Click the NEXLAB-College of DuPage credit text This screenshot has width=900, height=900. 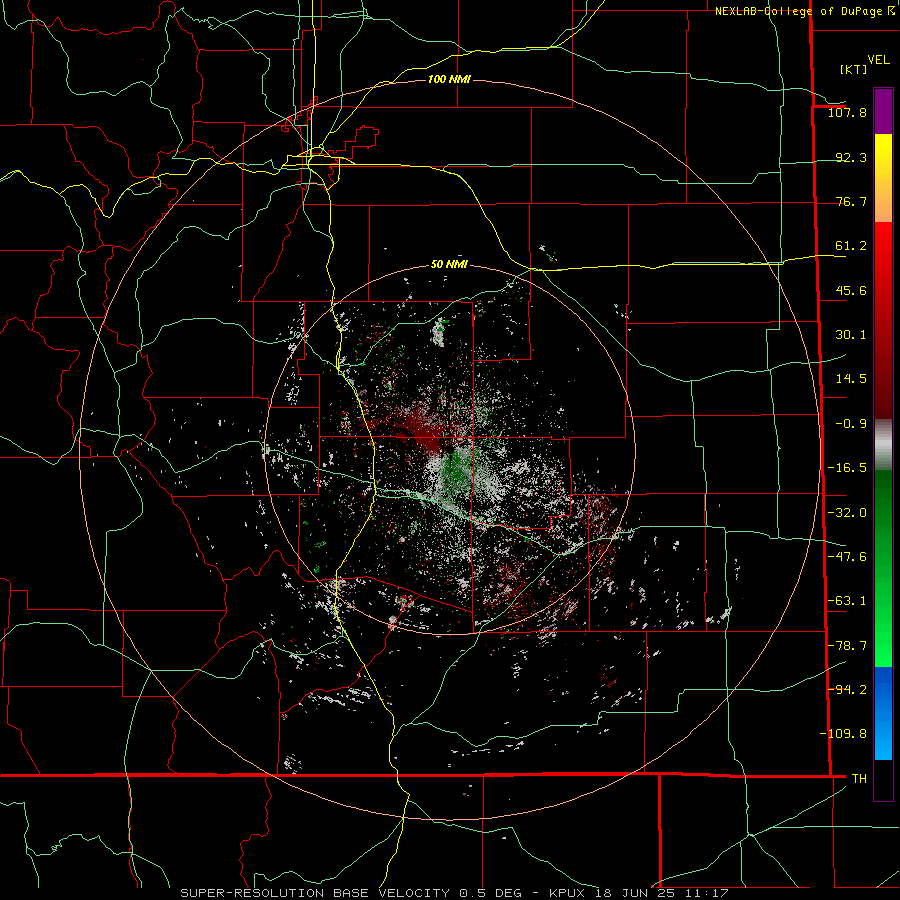[x=805, y=11]
